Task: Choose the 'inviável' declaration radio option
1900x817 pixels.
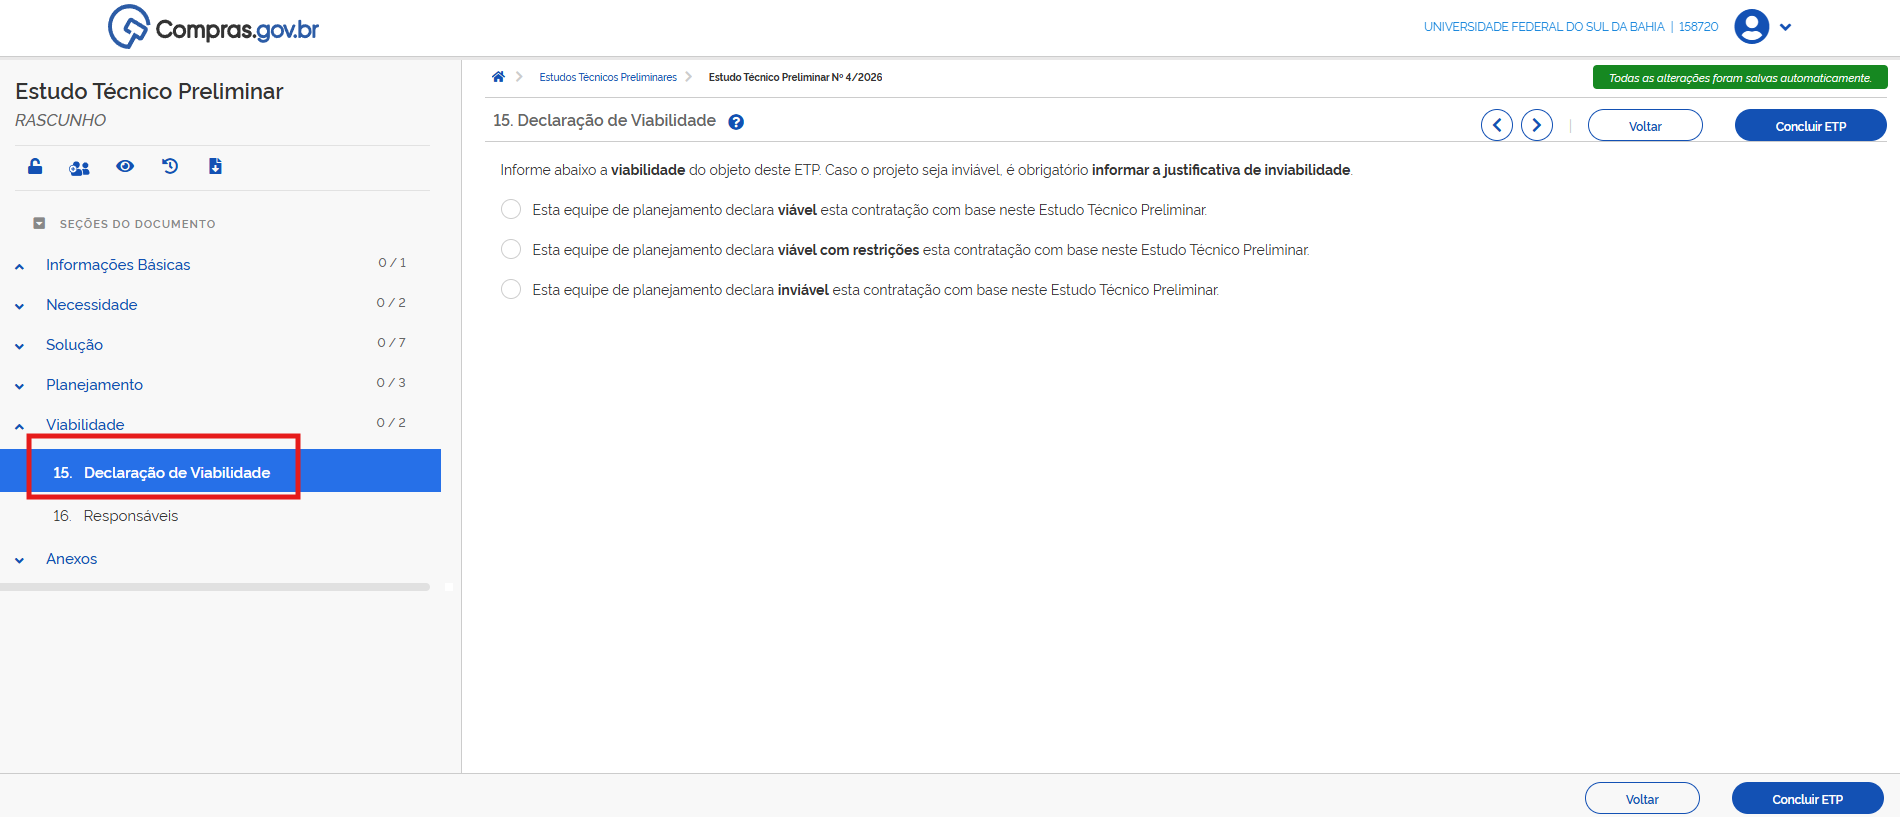Action: 511,290
